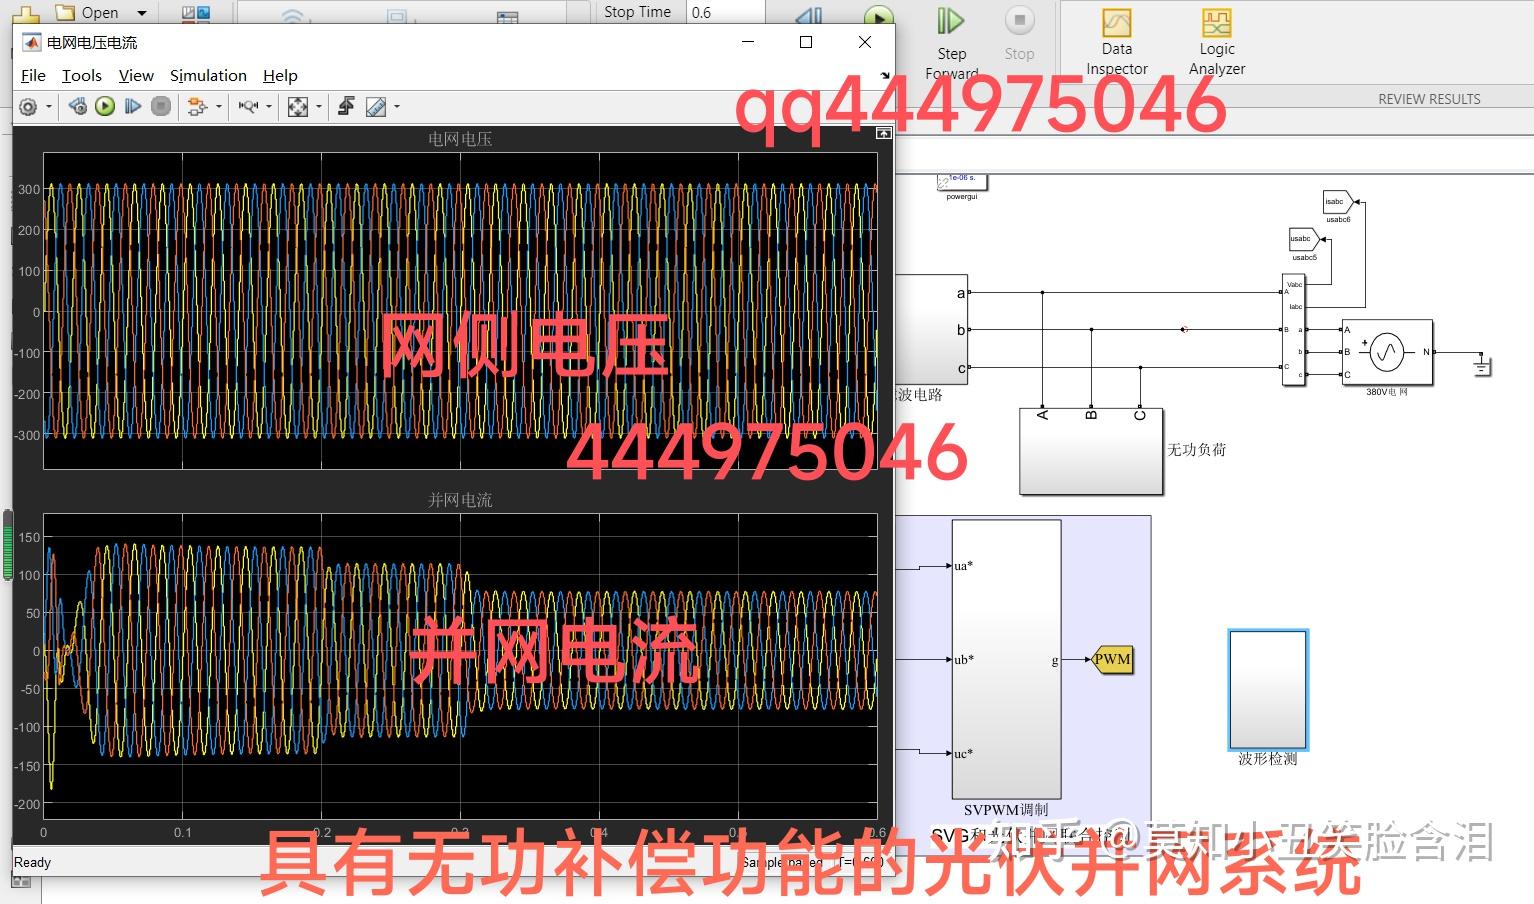The image size is (1534, 904).
Task: Click Step Back icon in scope toolbar
Action: click(78, 106)
